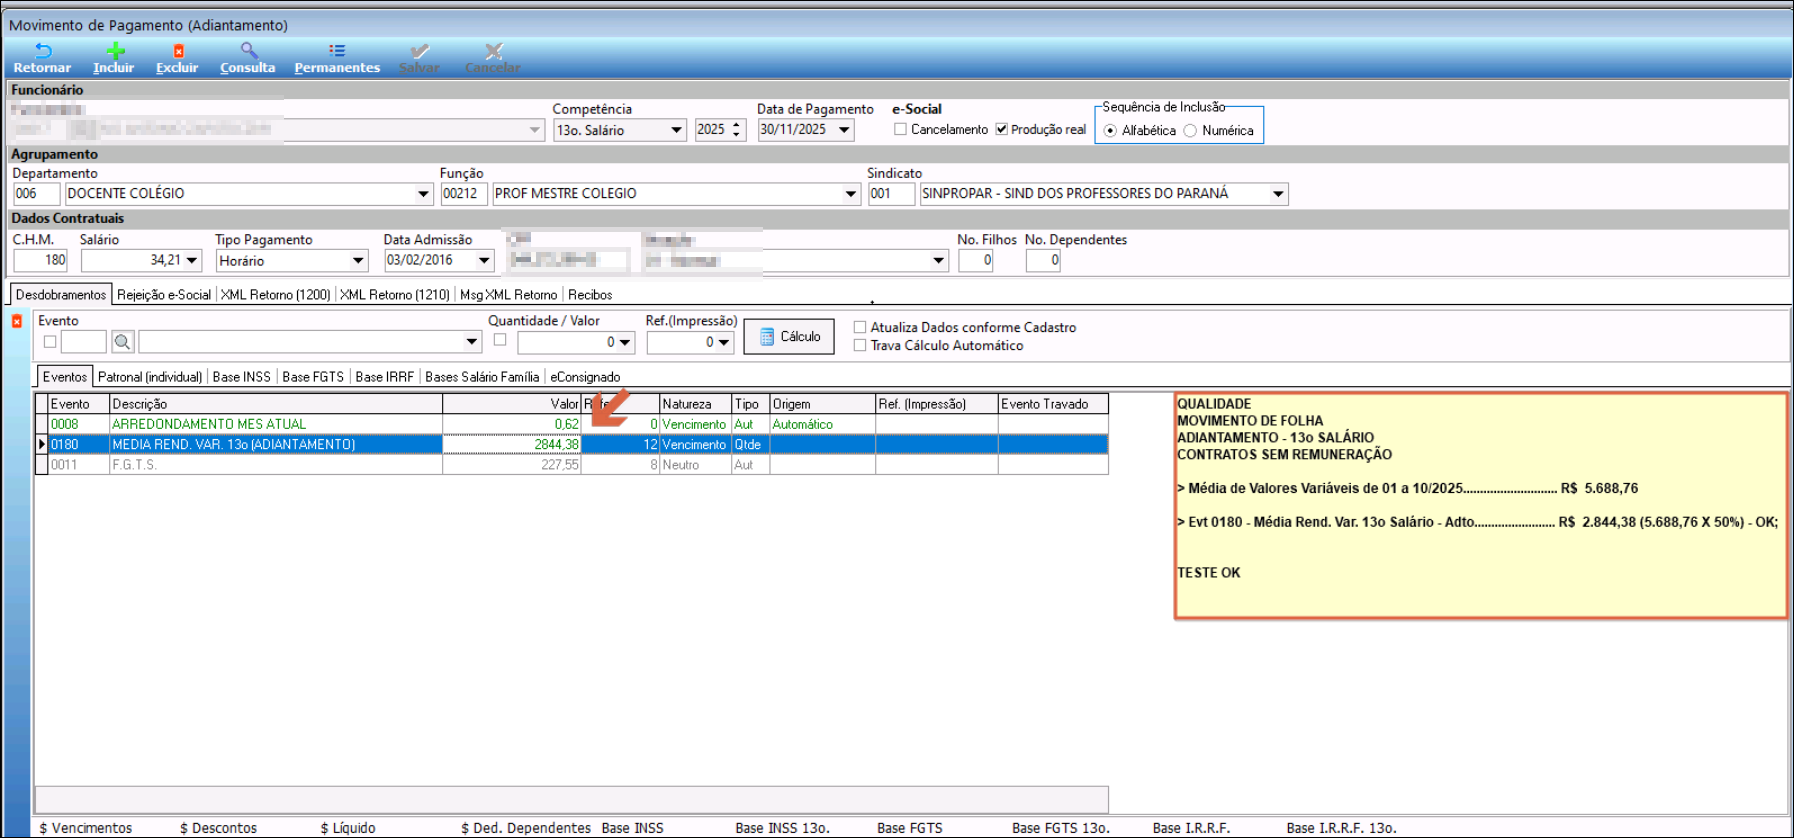This screenshot has width=1794, height=838.
Task: Click the Retornar toolbar icon
Action: (x=42, y=51)
